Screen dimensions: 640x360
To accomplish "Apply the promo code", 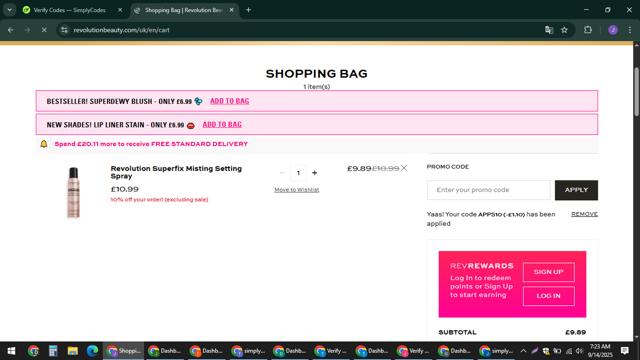I will 576,190.
